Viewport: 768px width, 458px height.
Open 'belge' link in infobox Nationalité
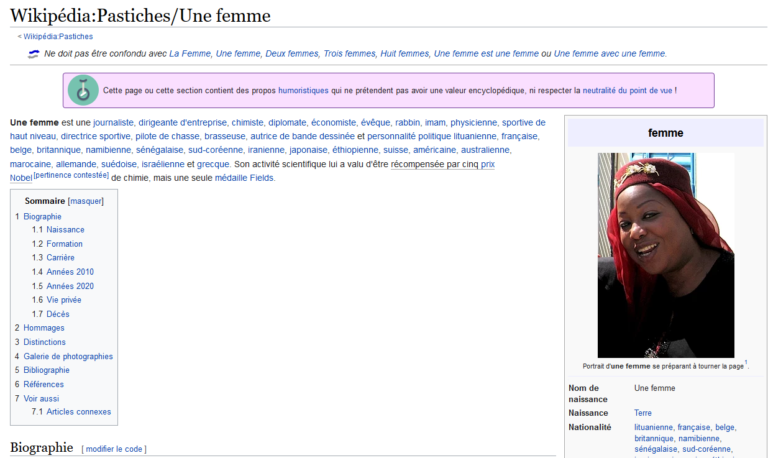point(724,427)
